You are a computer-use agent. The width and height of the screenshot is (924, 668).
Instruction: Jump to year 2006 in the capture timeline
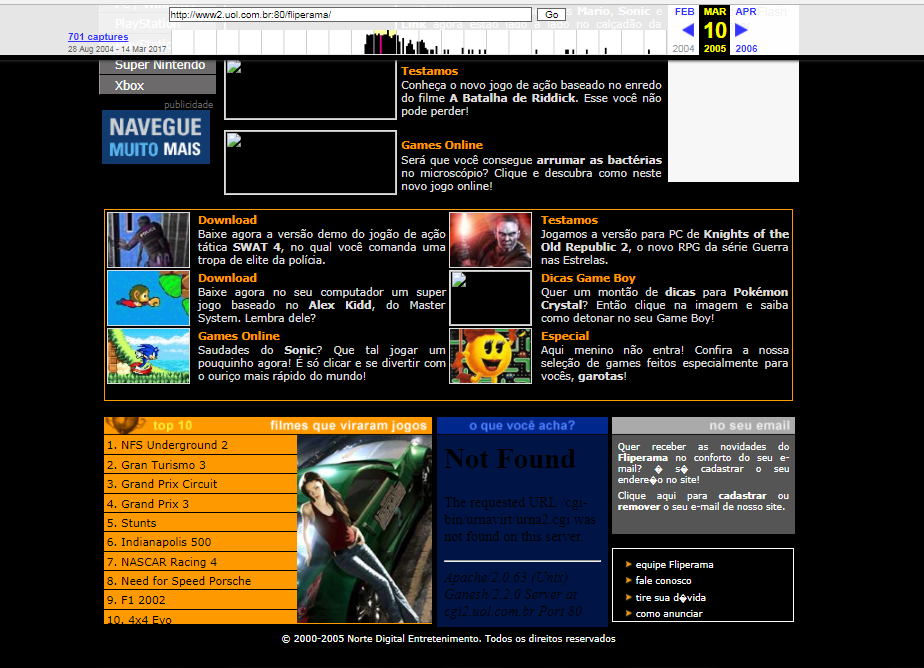click(746, 48)
